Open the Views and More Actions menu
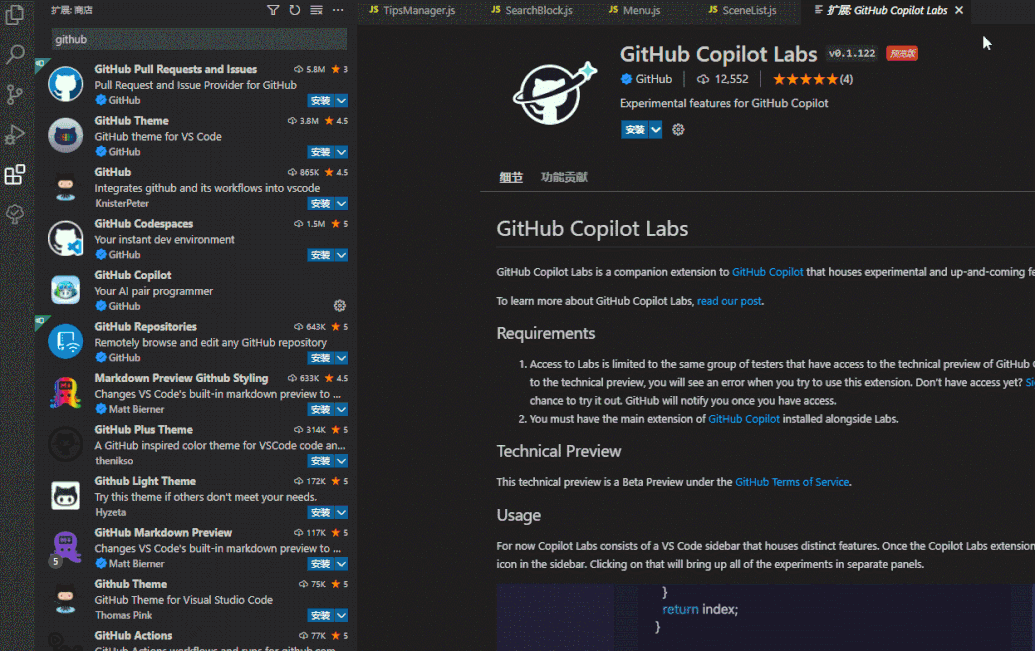 tap(338, 10)
